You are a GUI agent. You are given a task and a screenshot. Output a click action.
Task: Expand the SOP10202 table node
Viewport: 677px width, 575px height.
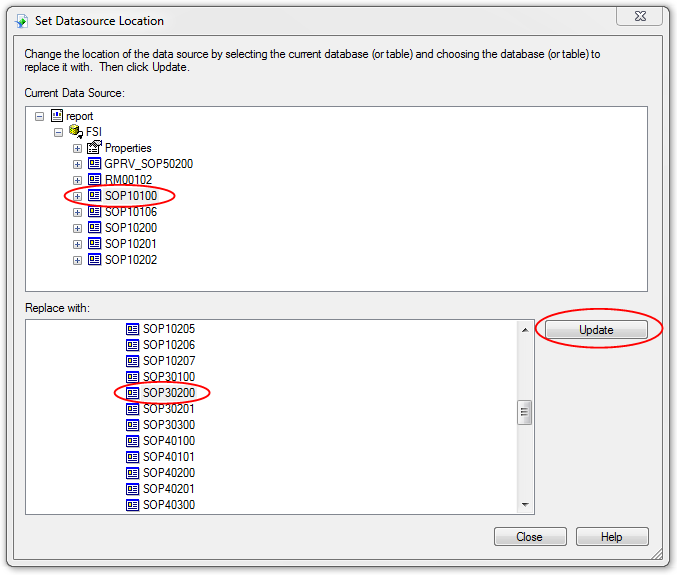(77, 260)
